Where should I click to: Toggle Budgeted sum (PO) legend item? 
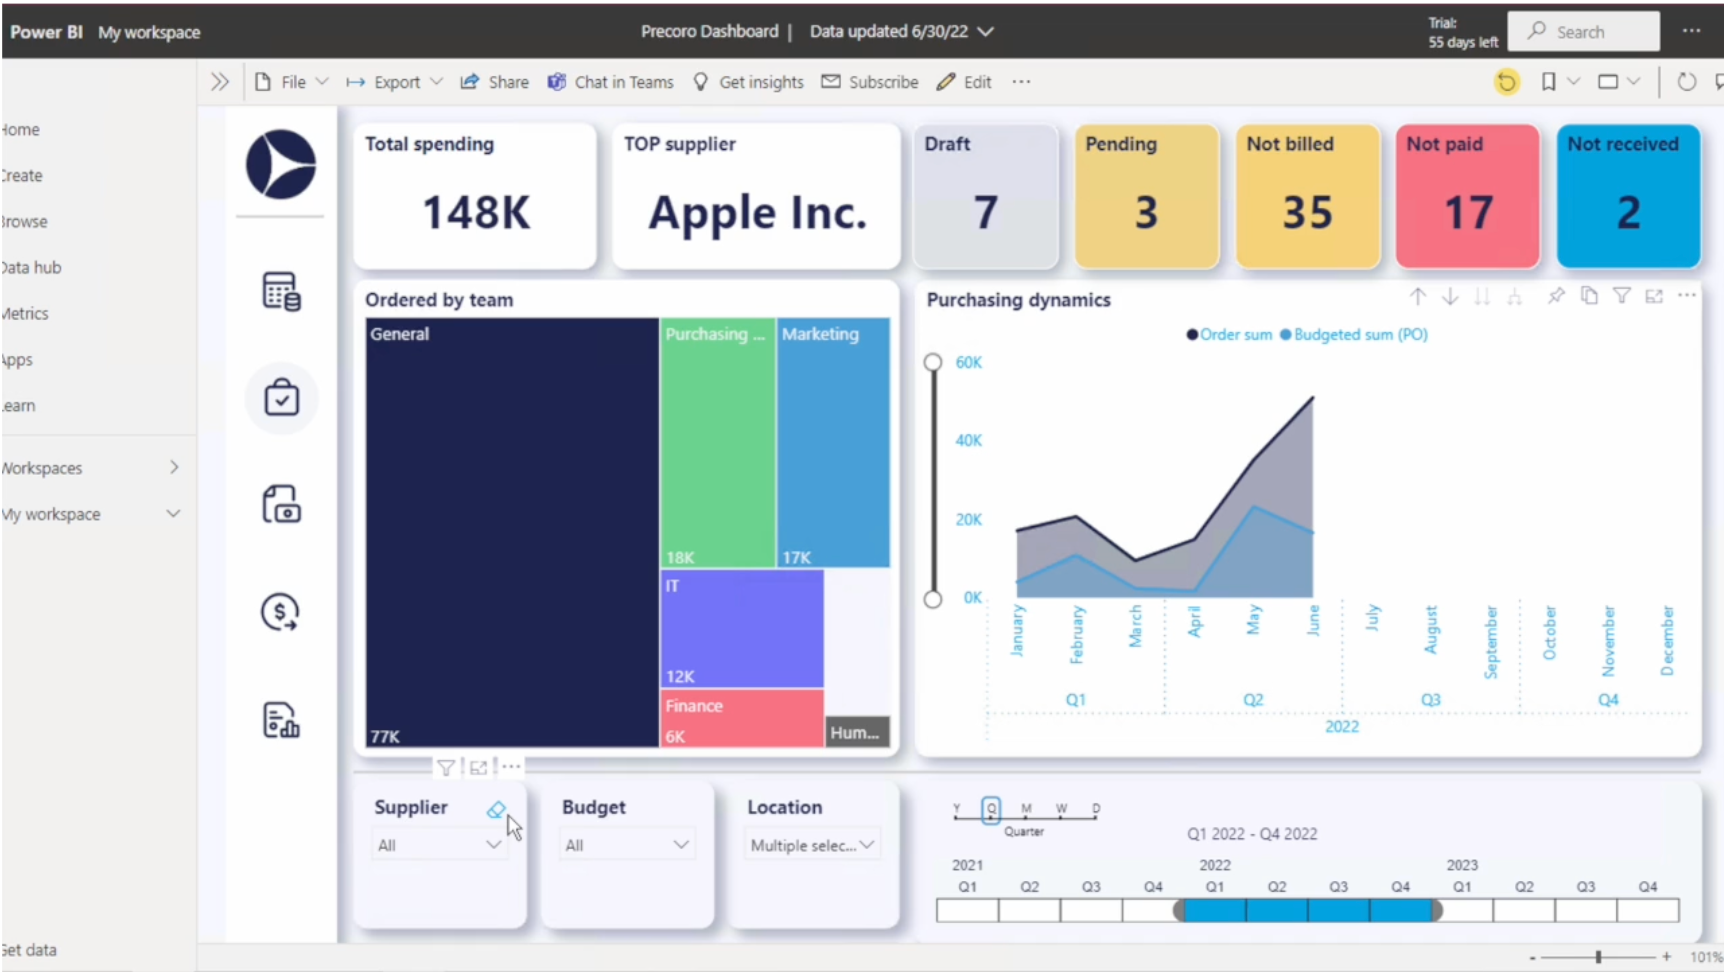[1354, 334]
